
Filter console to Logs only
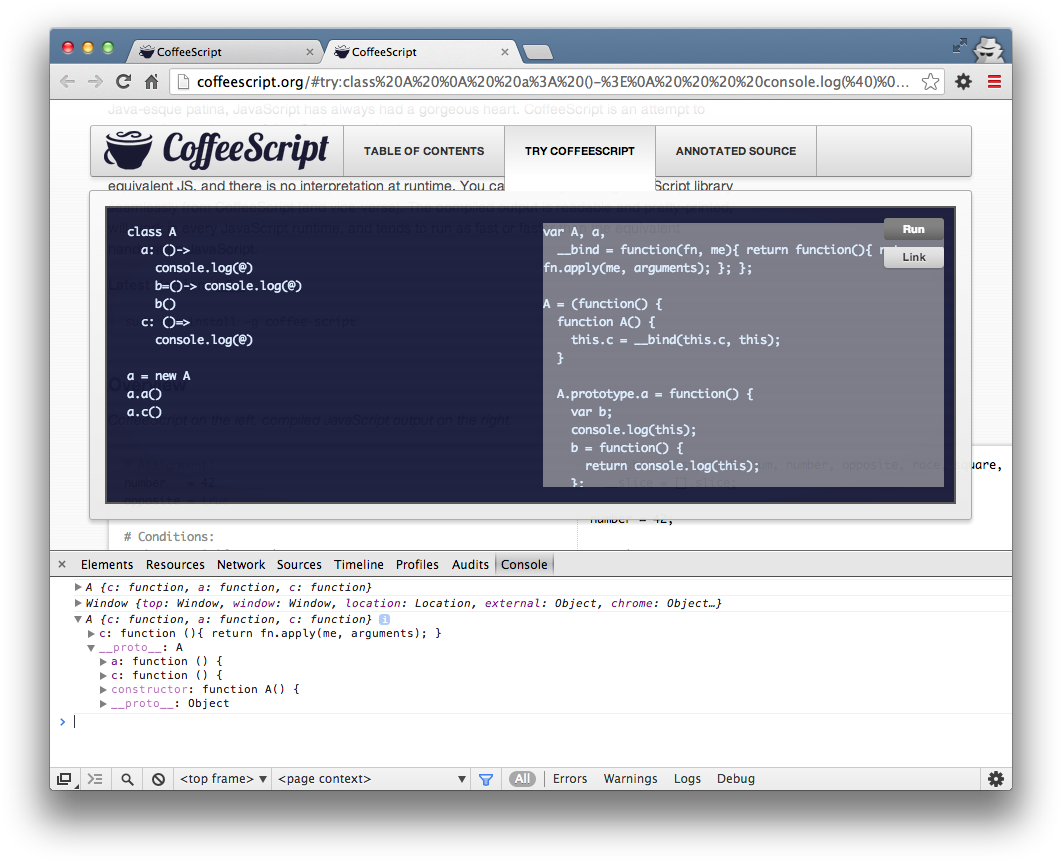tap(687, 779)
